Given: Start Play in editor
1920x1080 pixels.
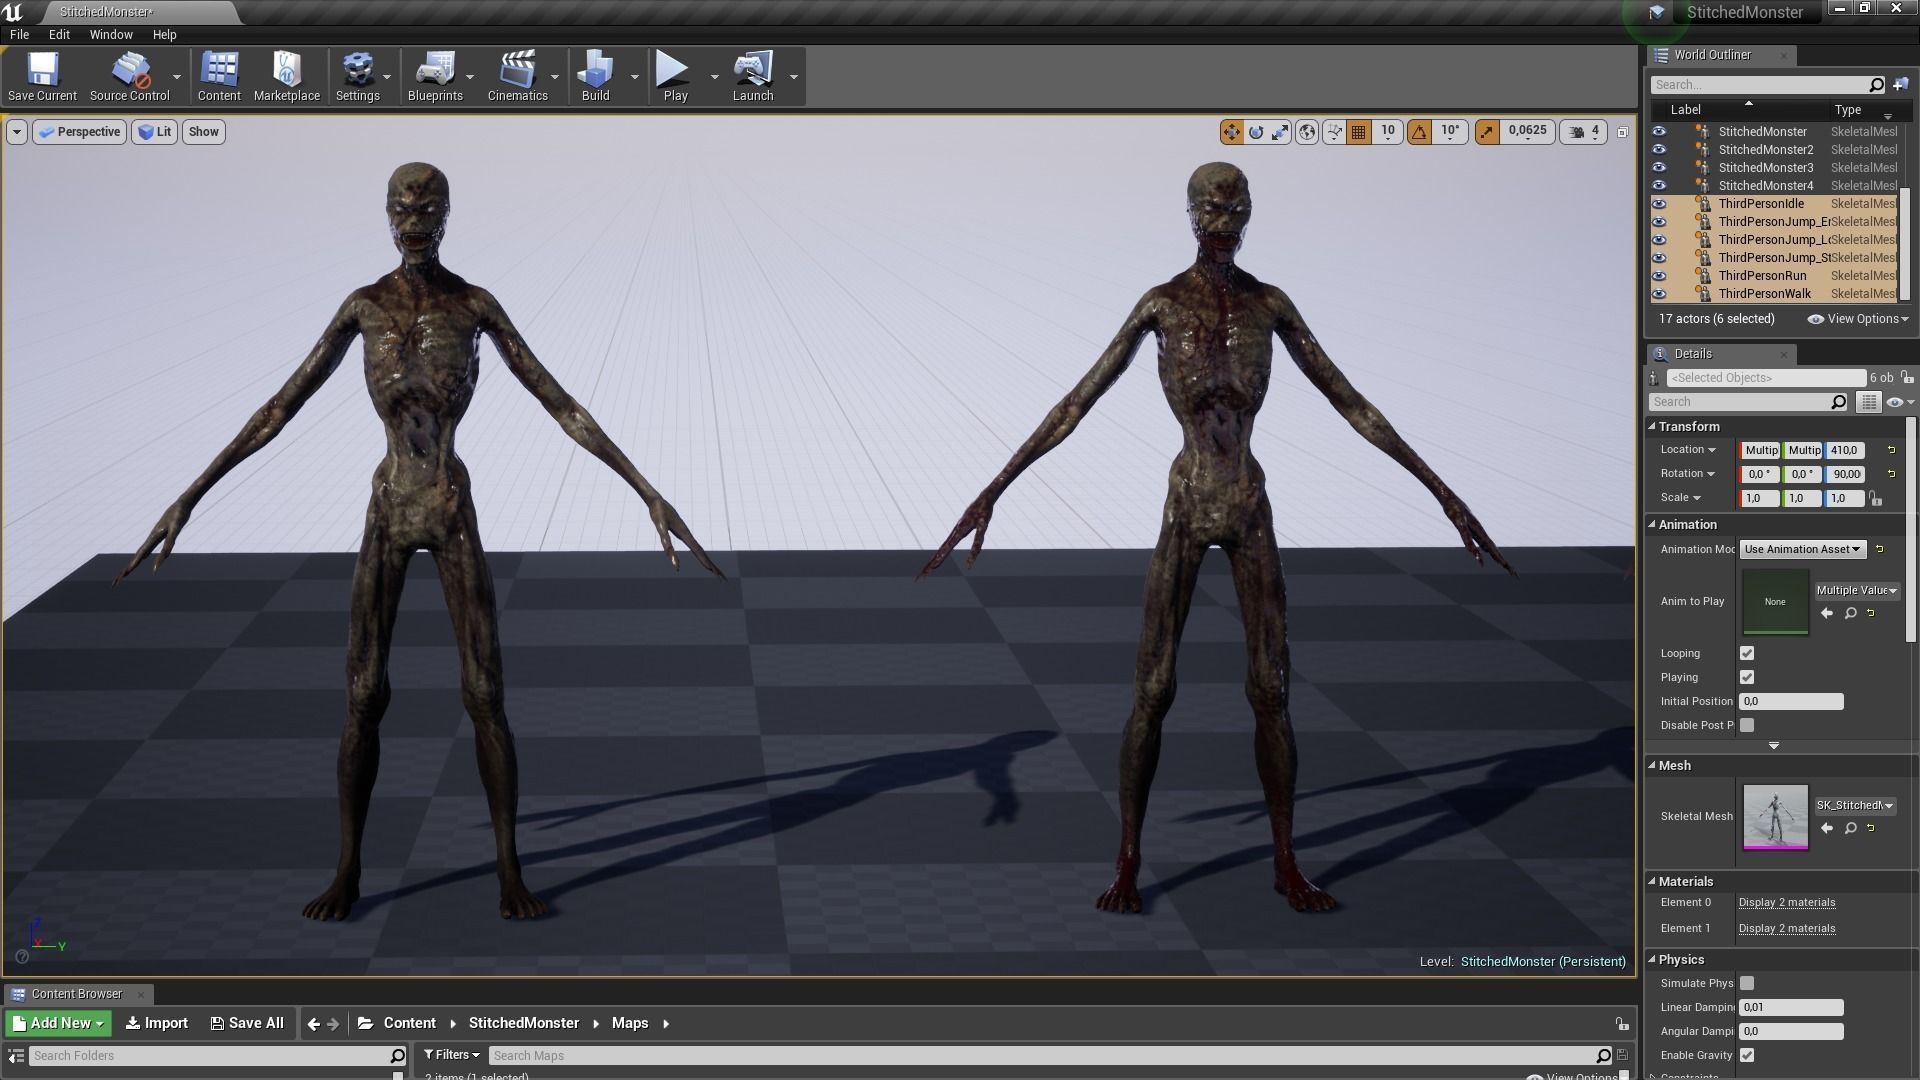Looking at the screenshot, I should pos(675,76).
